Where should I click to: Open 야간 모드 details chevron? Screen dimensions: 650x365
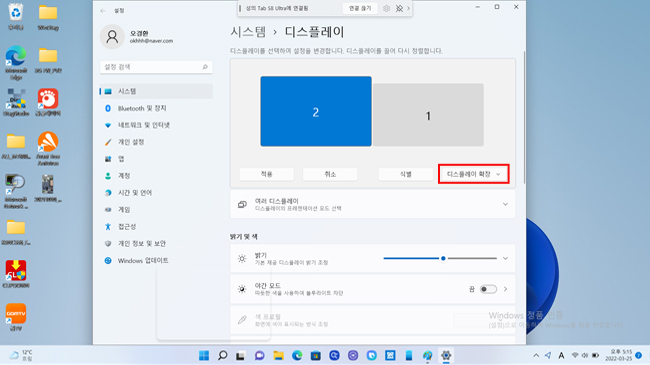pos(505,289)
